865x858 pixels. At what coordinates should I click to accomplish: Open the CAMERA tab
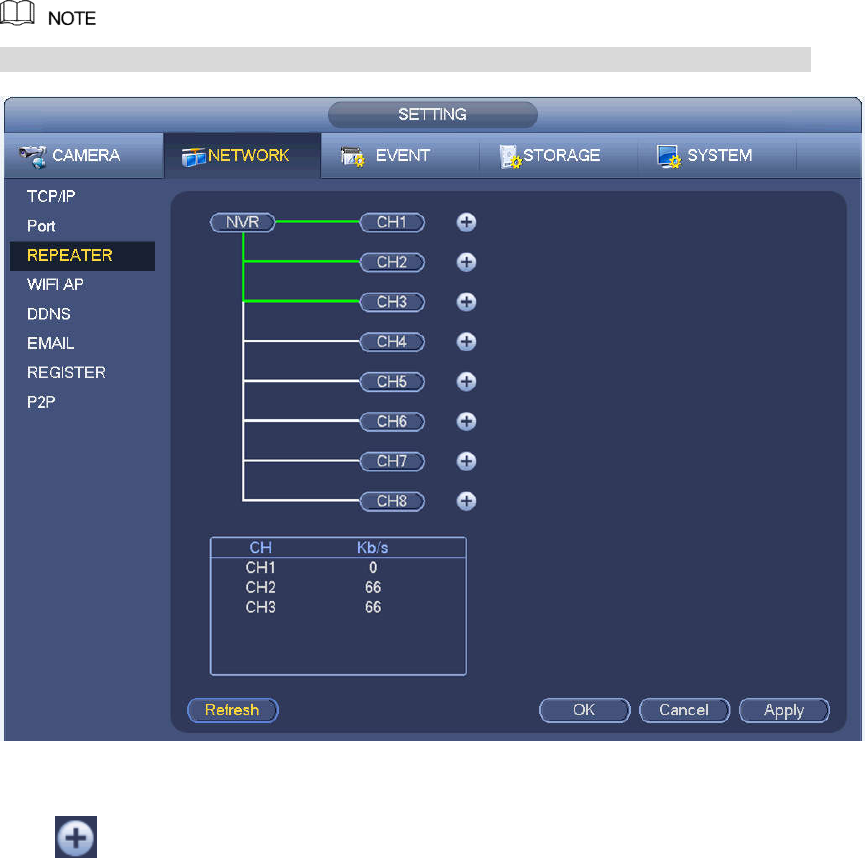(x=84, y=156)
